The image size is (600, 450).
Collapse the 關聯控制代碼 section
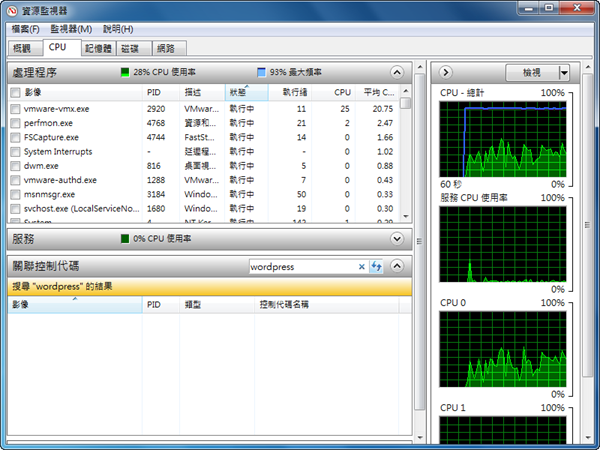tap(397, 266)
